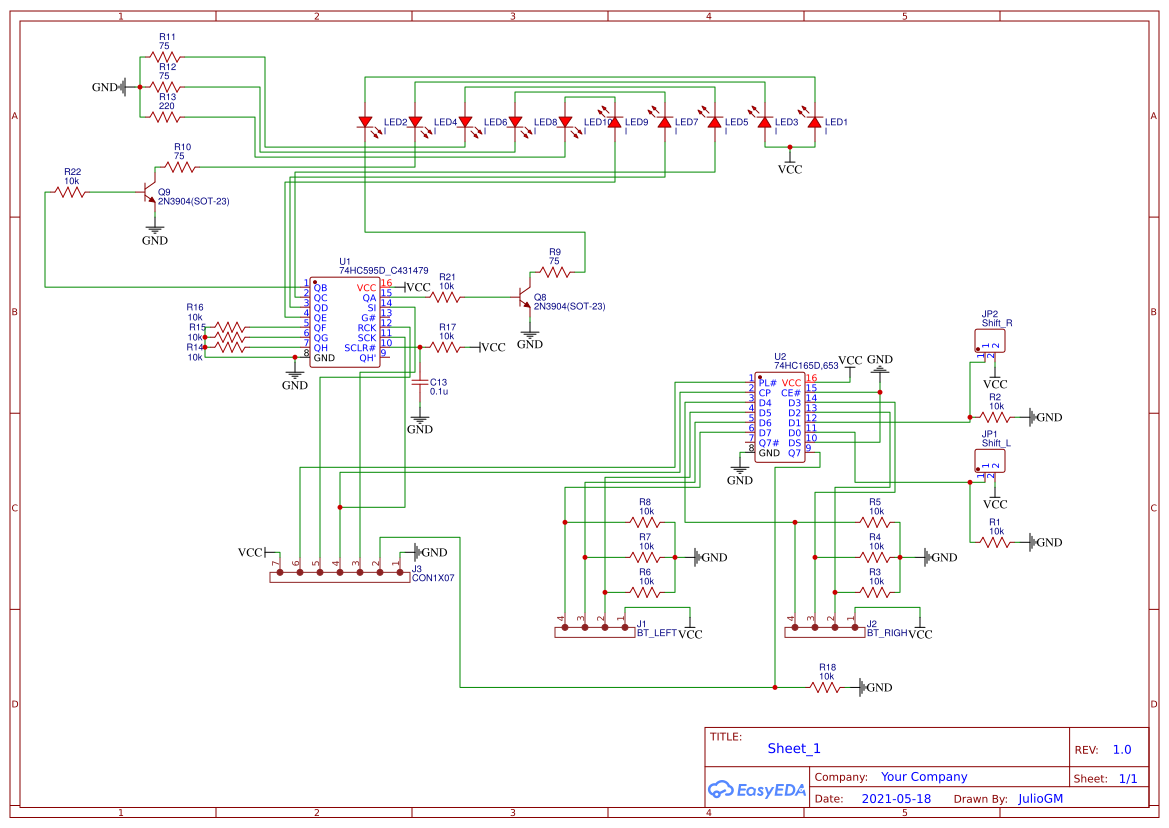1169x828 pixels.
Task: Select the R11 75 ohm resistor symbol
Action: point(165,57)
